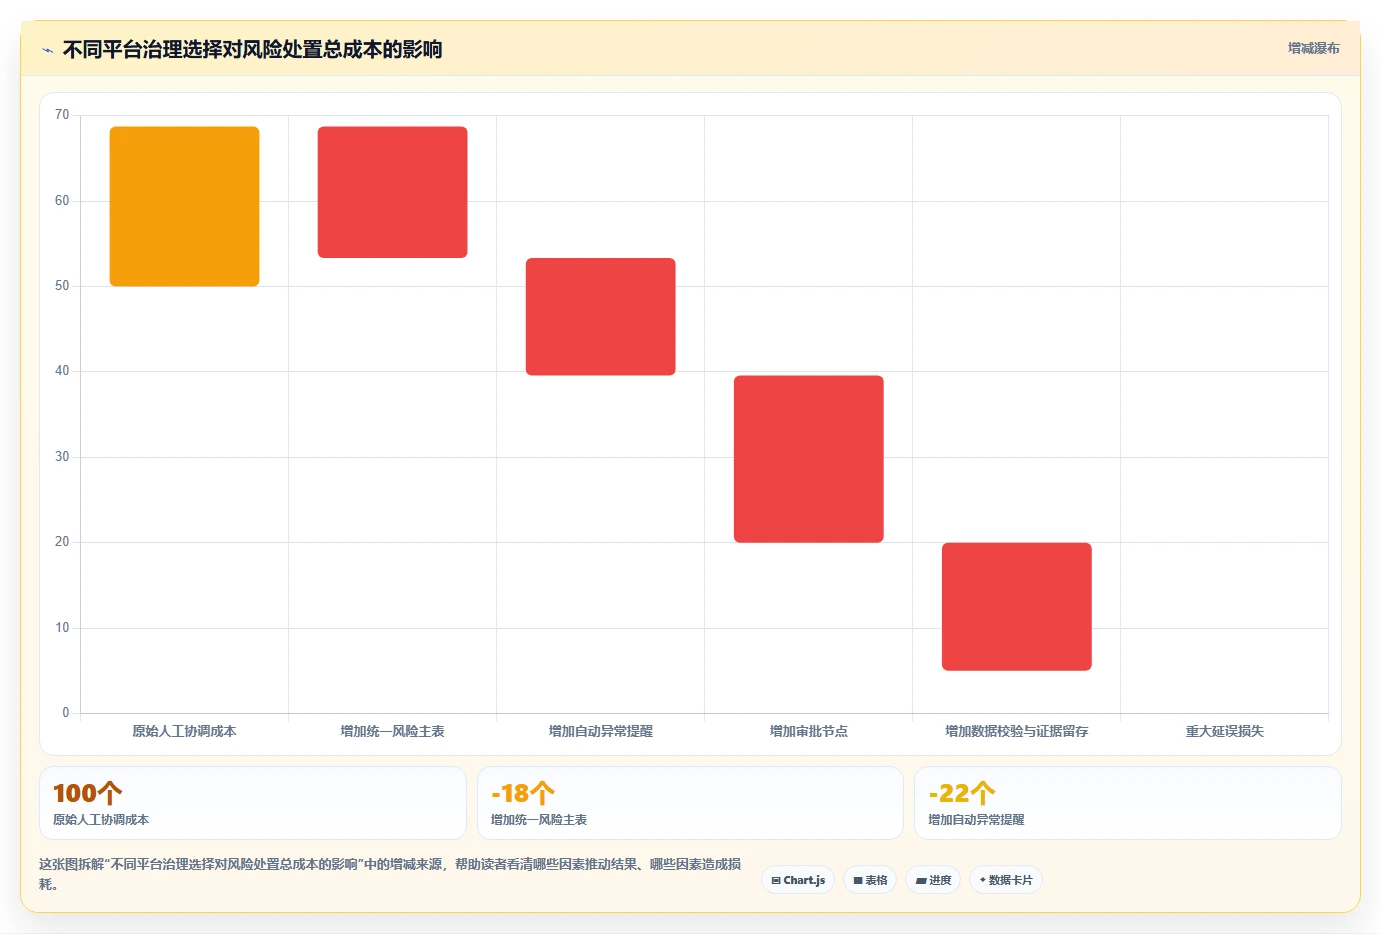The width and height of the screenshot is (1381, 934).
Task: Click the chart title 不同平台治理选择对风险处置总成本的影响
Action: coord(253,50)
